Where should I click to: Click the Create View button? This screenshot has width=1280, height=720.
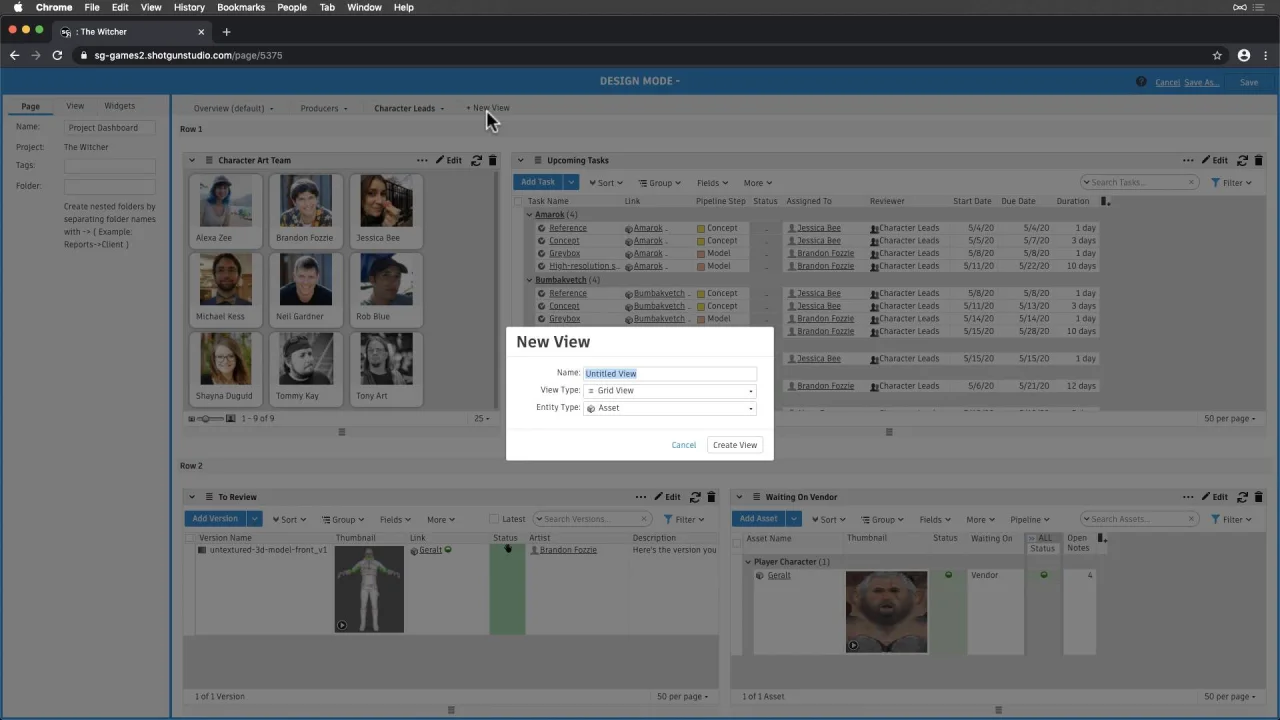tap(734, 445)
